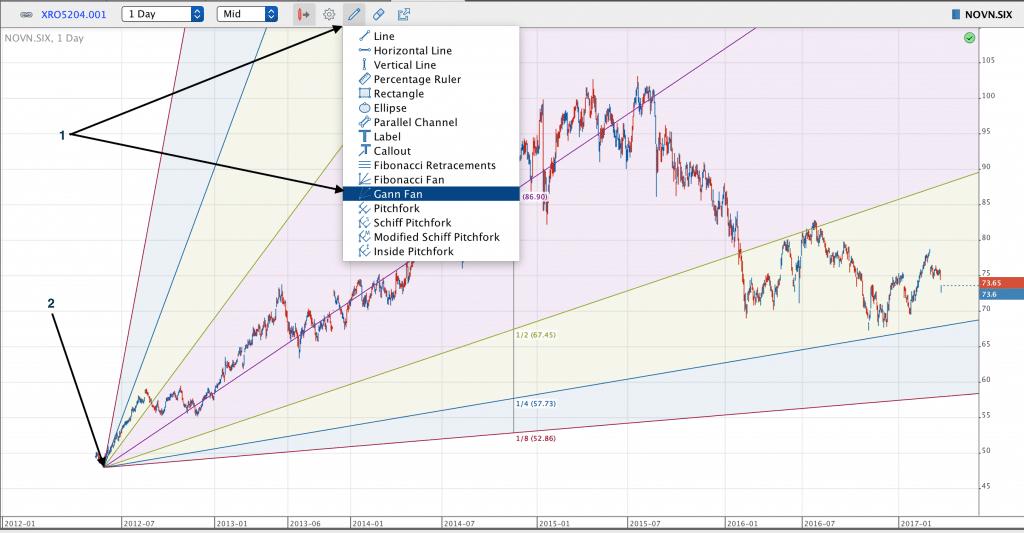
Task: Click the green checkmark status icon
Action: tap(969, 38)
